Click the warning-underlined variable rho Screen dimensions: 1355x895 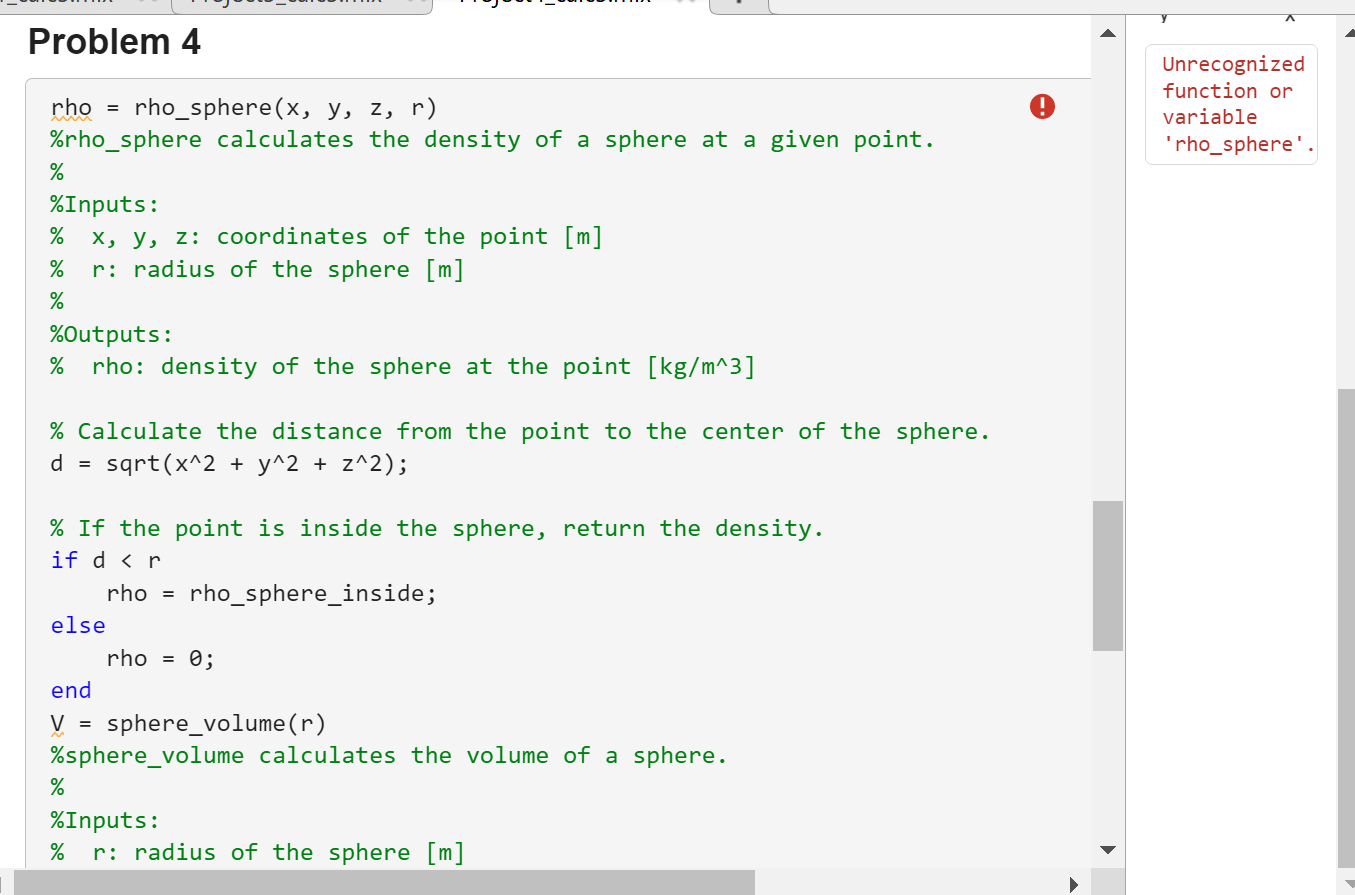(72, 107)
